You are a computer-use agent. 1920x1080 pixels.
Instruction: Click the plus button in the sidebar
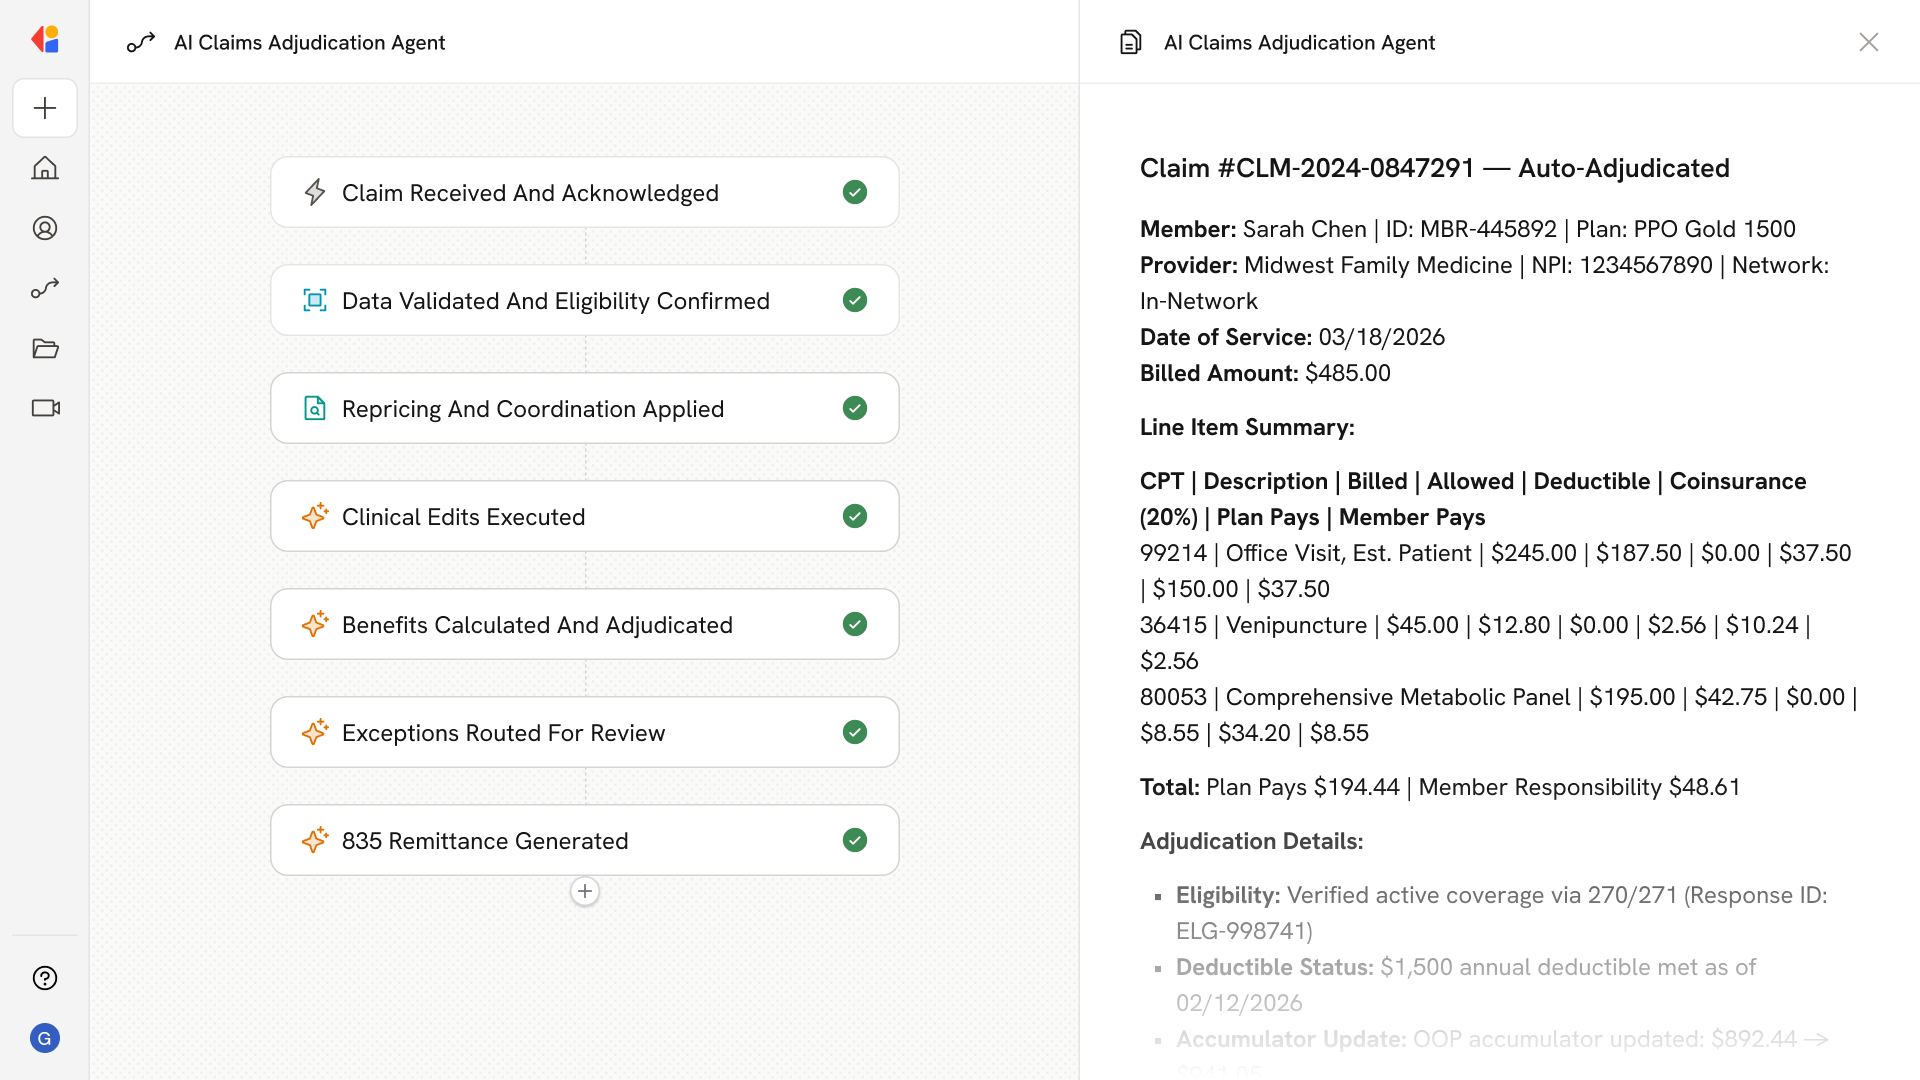[45, 108]
